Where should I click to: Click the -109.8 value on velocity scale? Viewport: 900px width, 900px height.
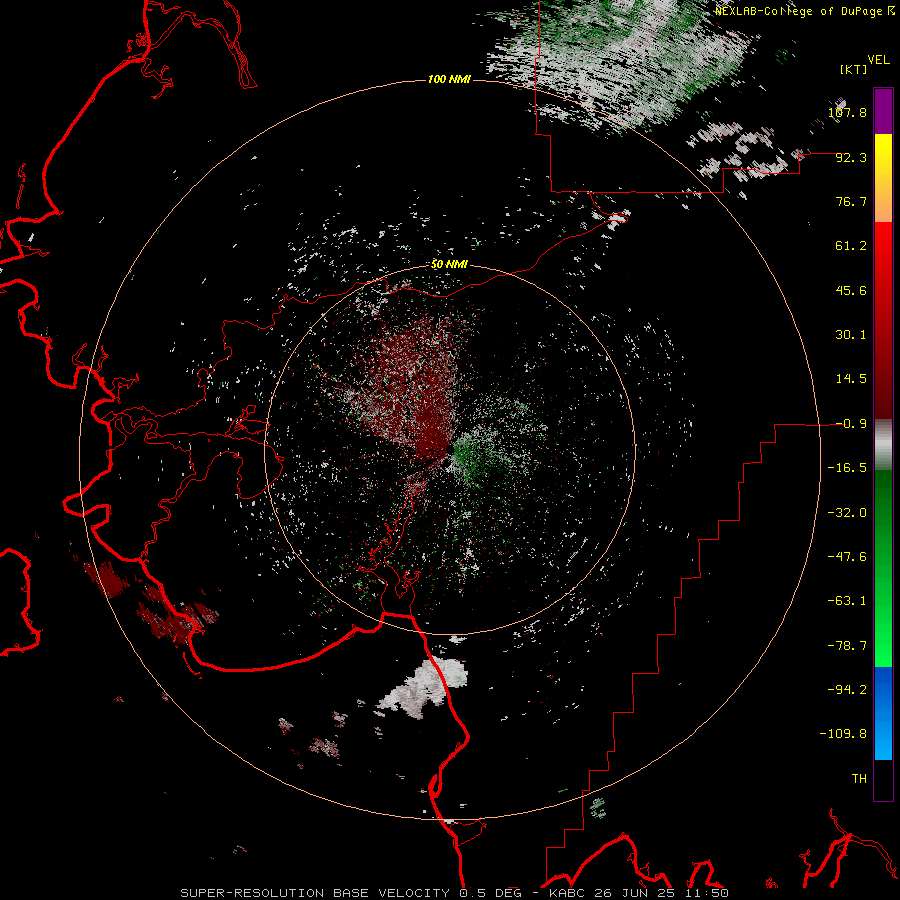point(844,734)
